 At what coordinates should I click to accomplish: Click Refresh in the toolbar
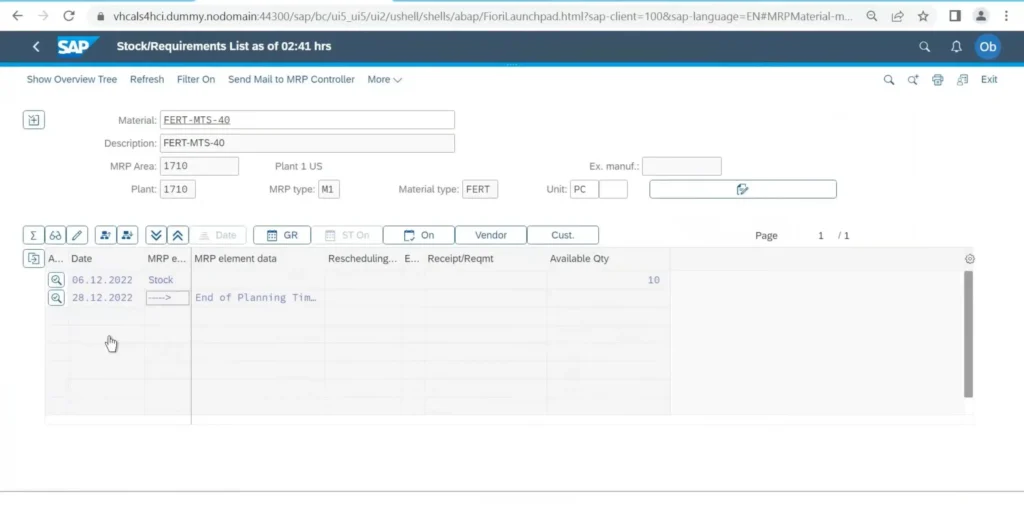(x=147, y=80)
